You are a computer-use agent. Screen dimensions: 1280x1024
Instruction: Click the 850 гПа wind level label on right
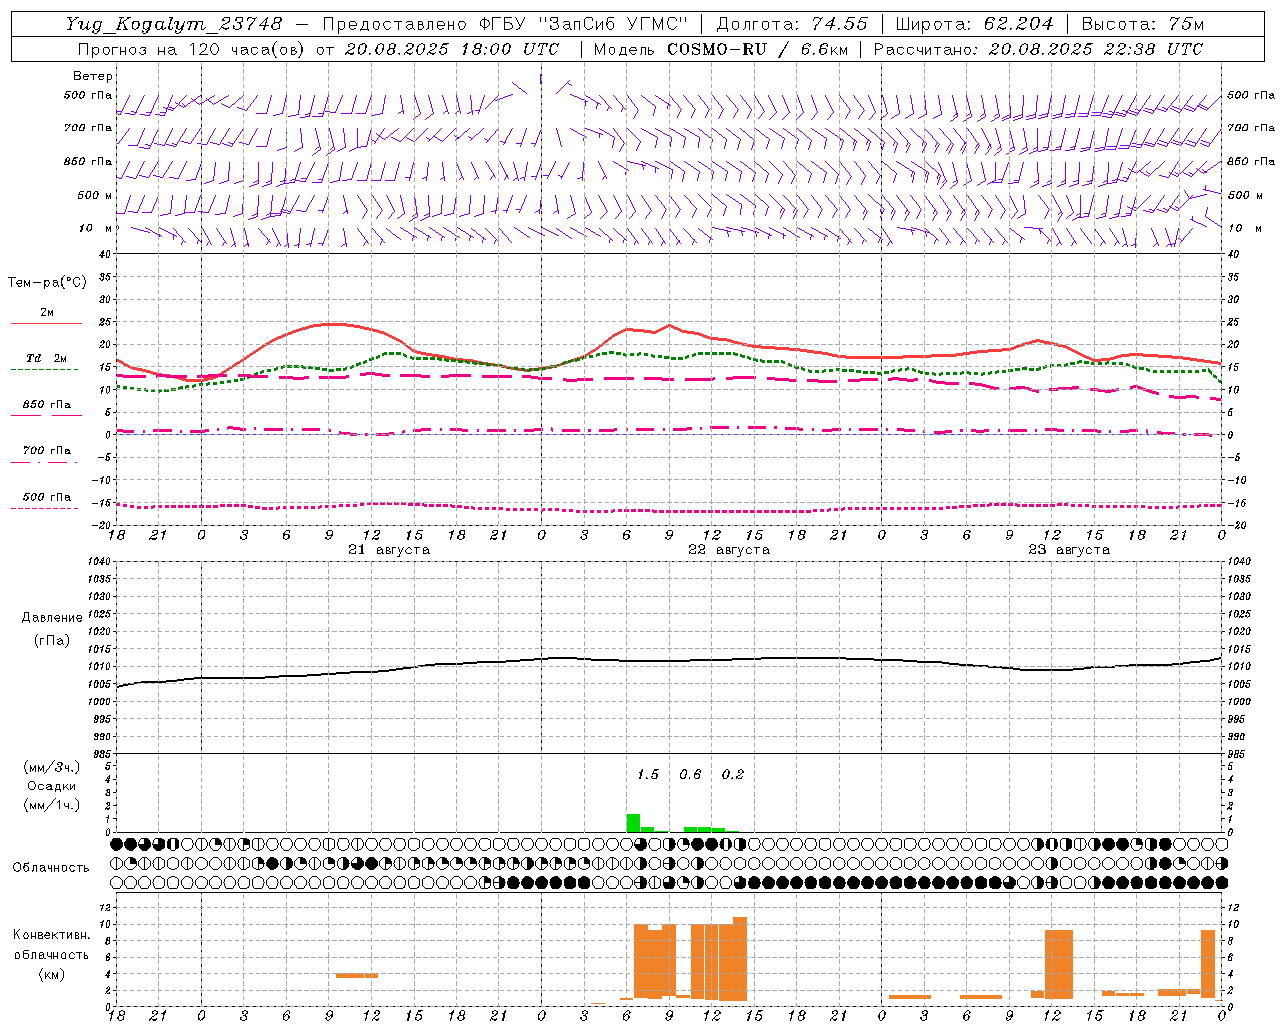pyautogui.click(x=1251, y=161)
